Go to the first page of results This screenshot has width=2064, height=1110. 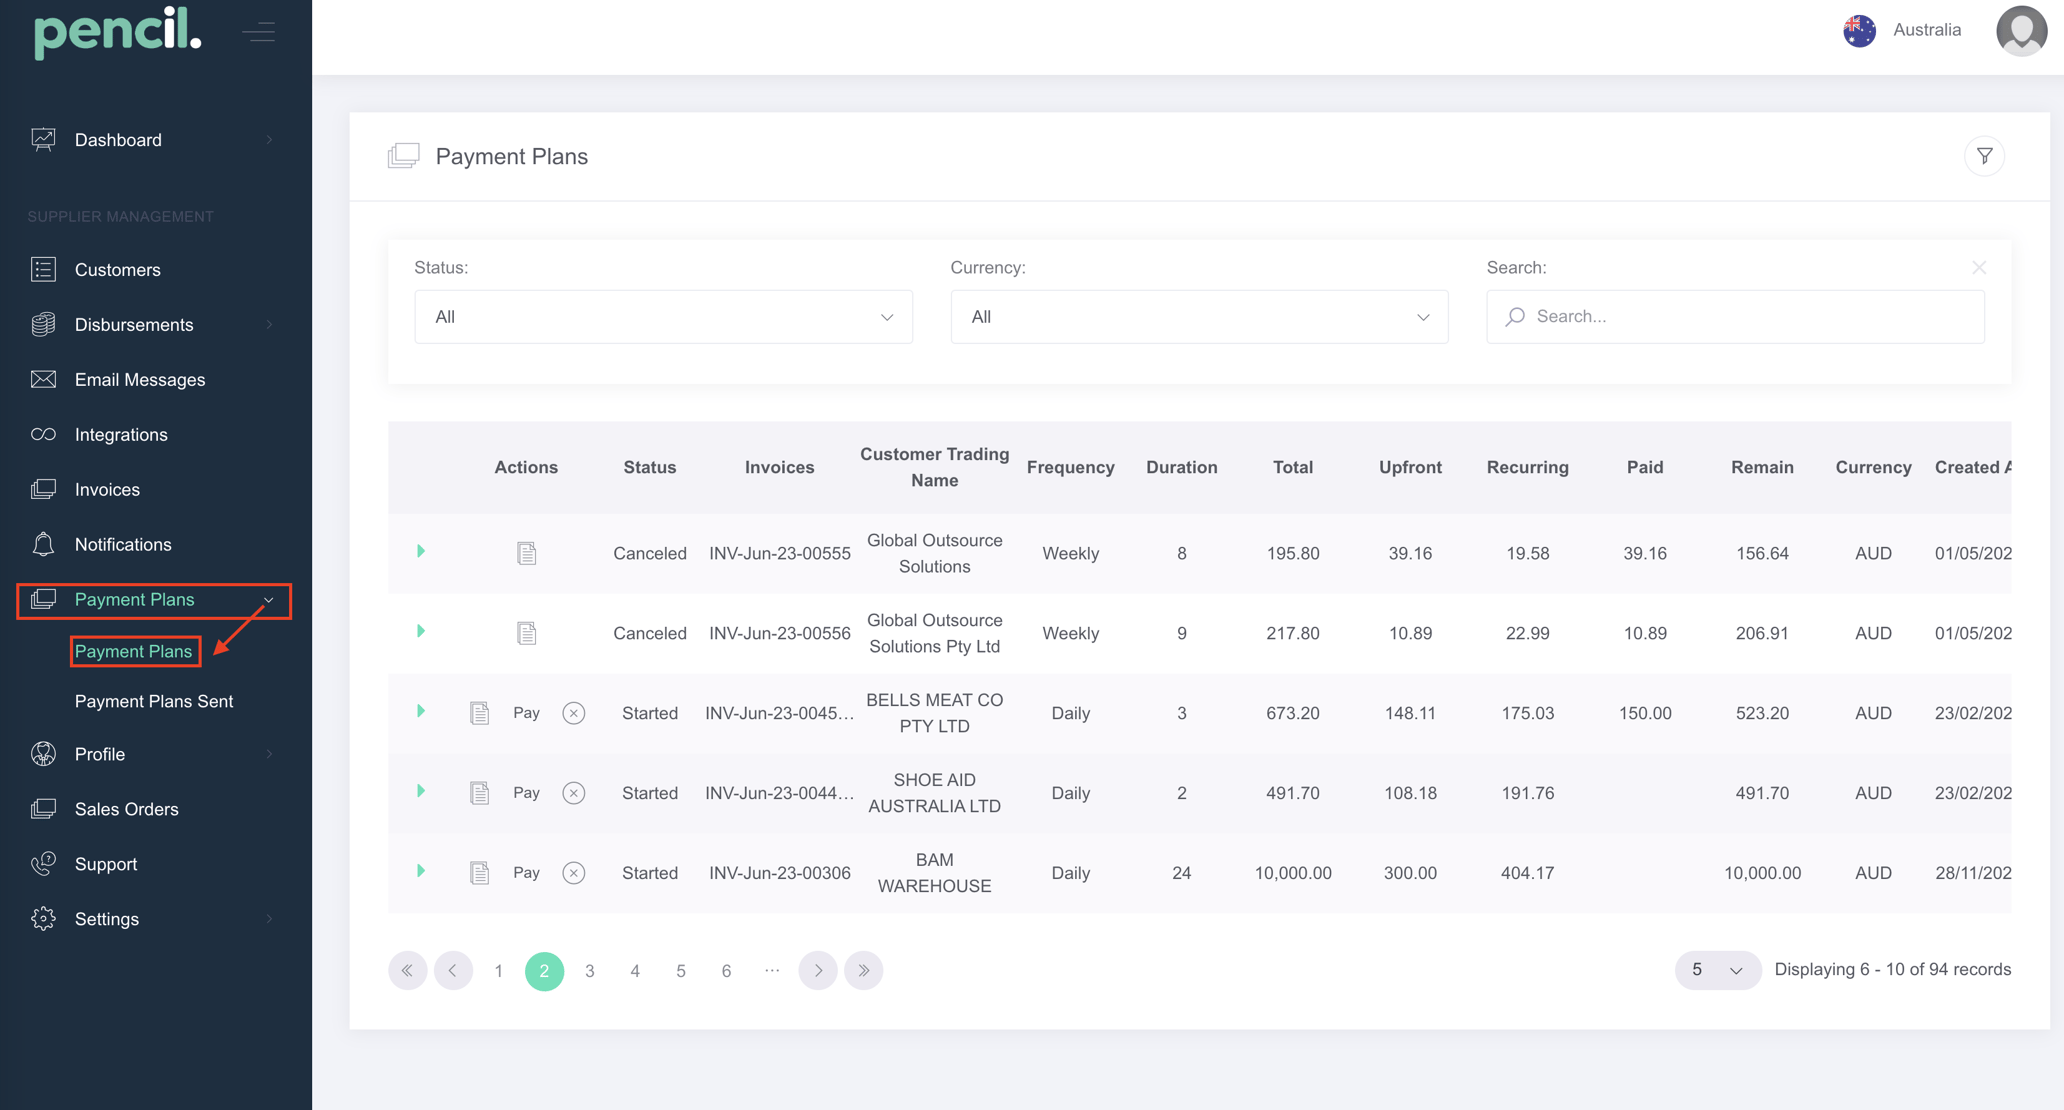pos(407,970)
